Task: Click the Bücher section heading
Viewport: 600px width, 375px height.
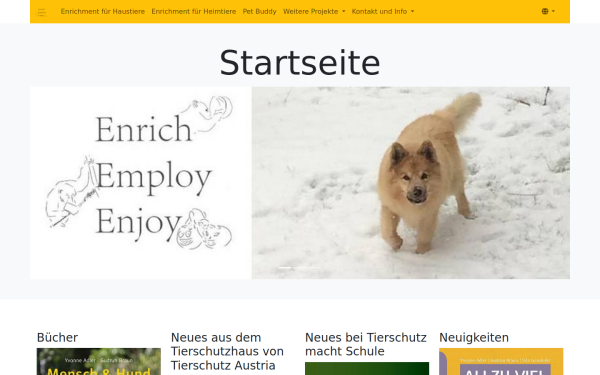Action: (57, 338)
